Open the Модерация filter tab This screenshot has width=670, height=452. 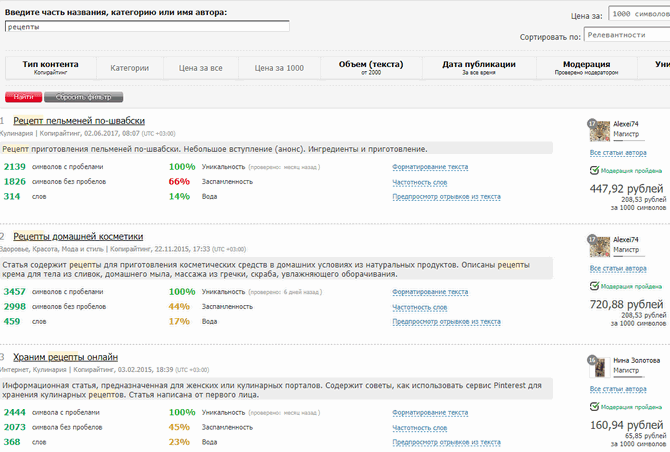586,68
